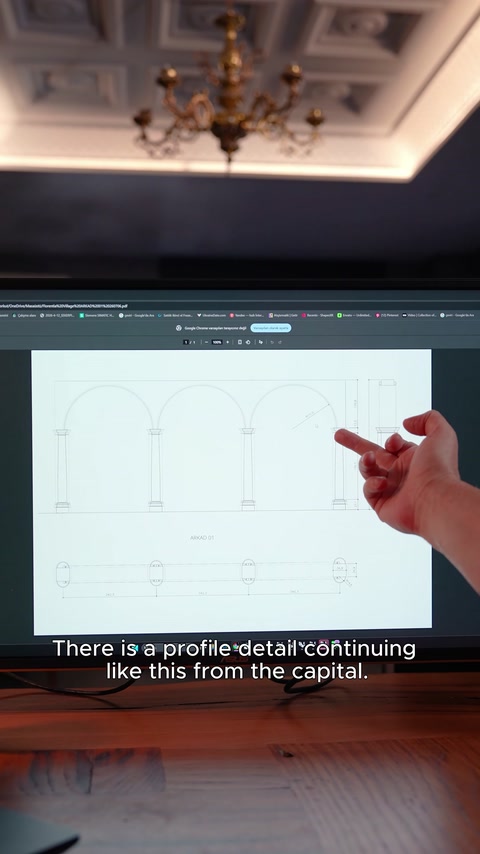Open the 2026-4-12 bookmark
Viewport: 480px width, 854px height.
(57, 315)
